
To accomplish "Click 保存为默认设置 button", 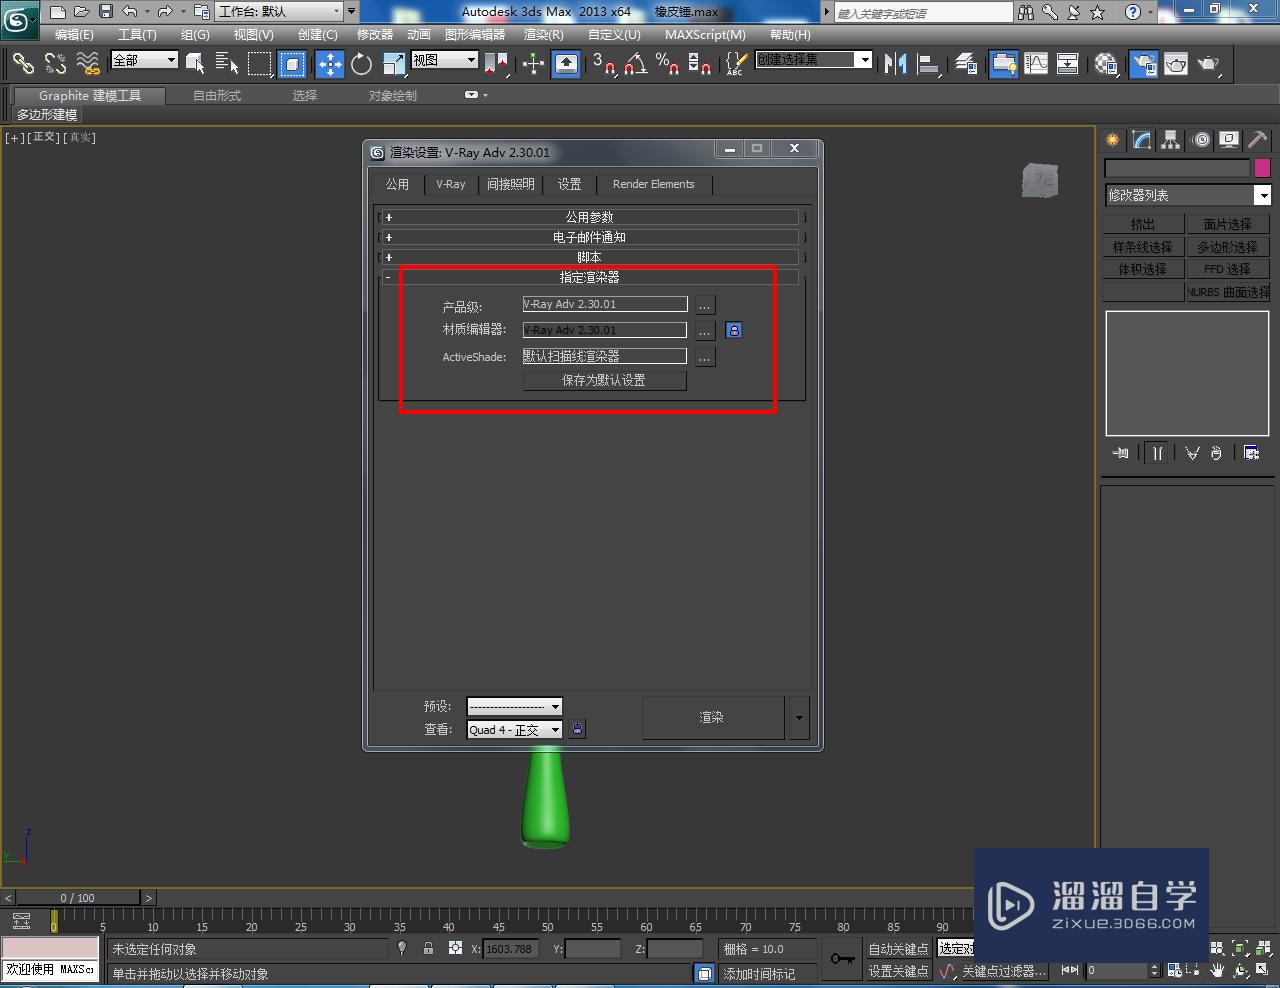I will click(x=604, y=380).
